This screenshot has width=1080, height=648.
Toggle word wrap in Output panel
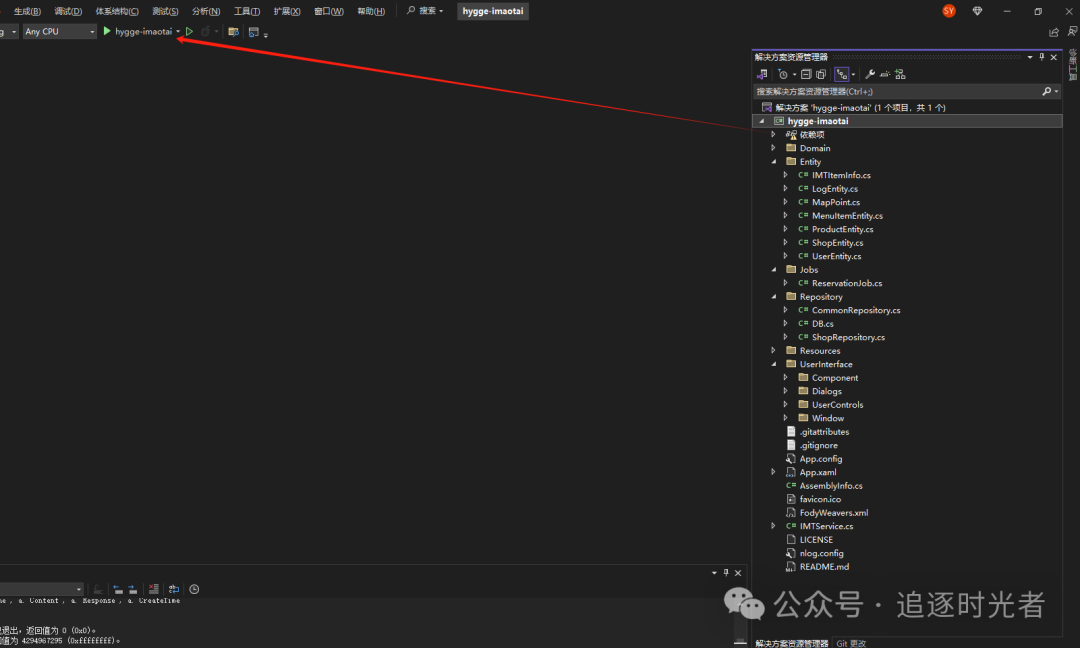click(174, 590)
